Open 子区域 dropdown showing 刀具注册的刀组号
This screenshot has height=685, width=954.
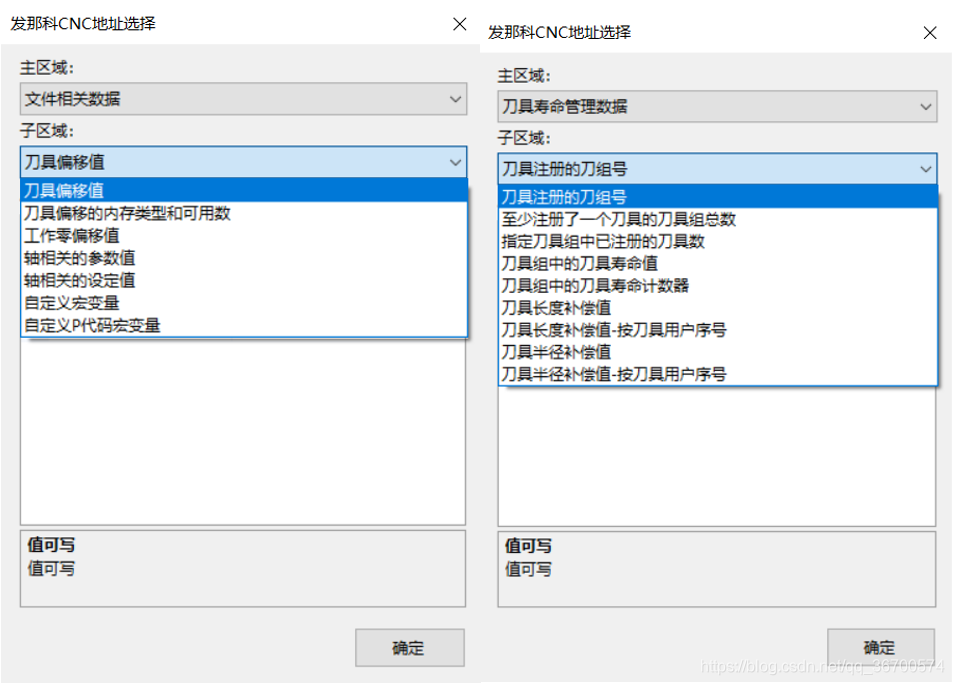[717, 169]
